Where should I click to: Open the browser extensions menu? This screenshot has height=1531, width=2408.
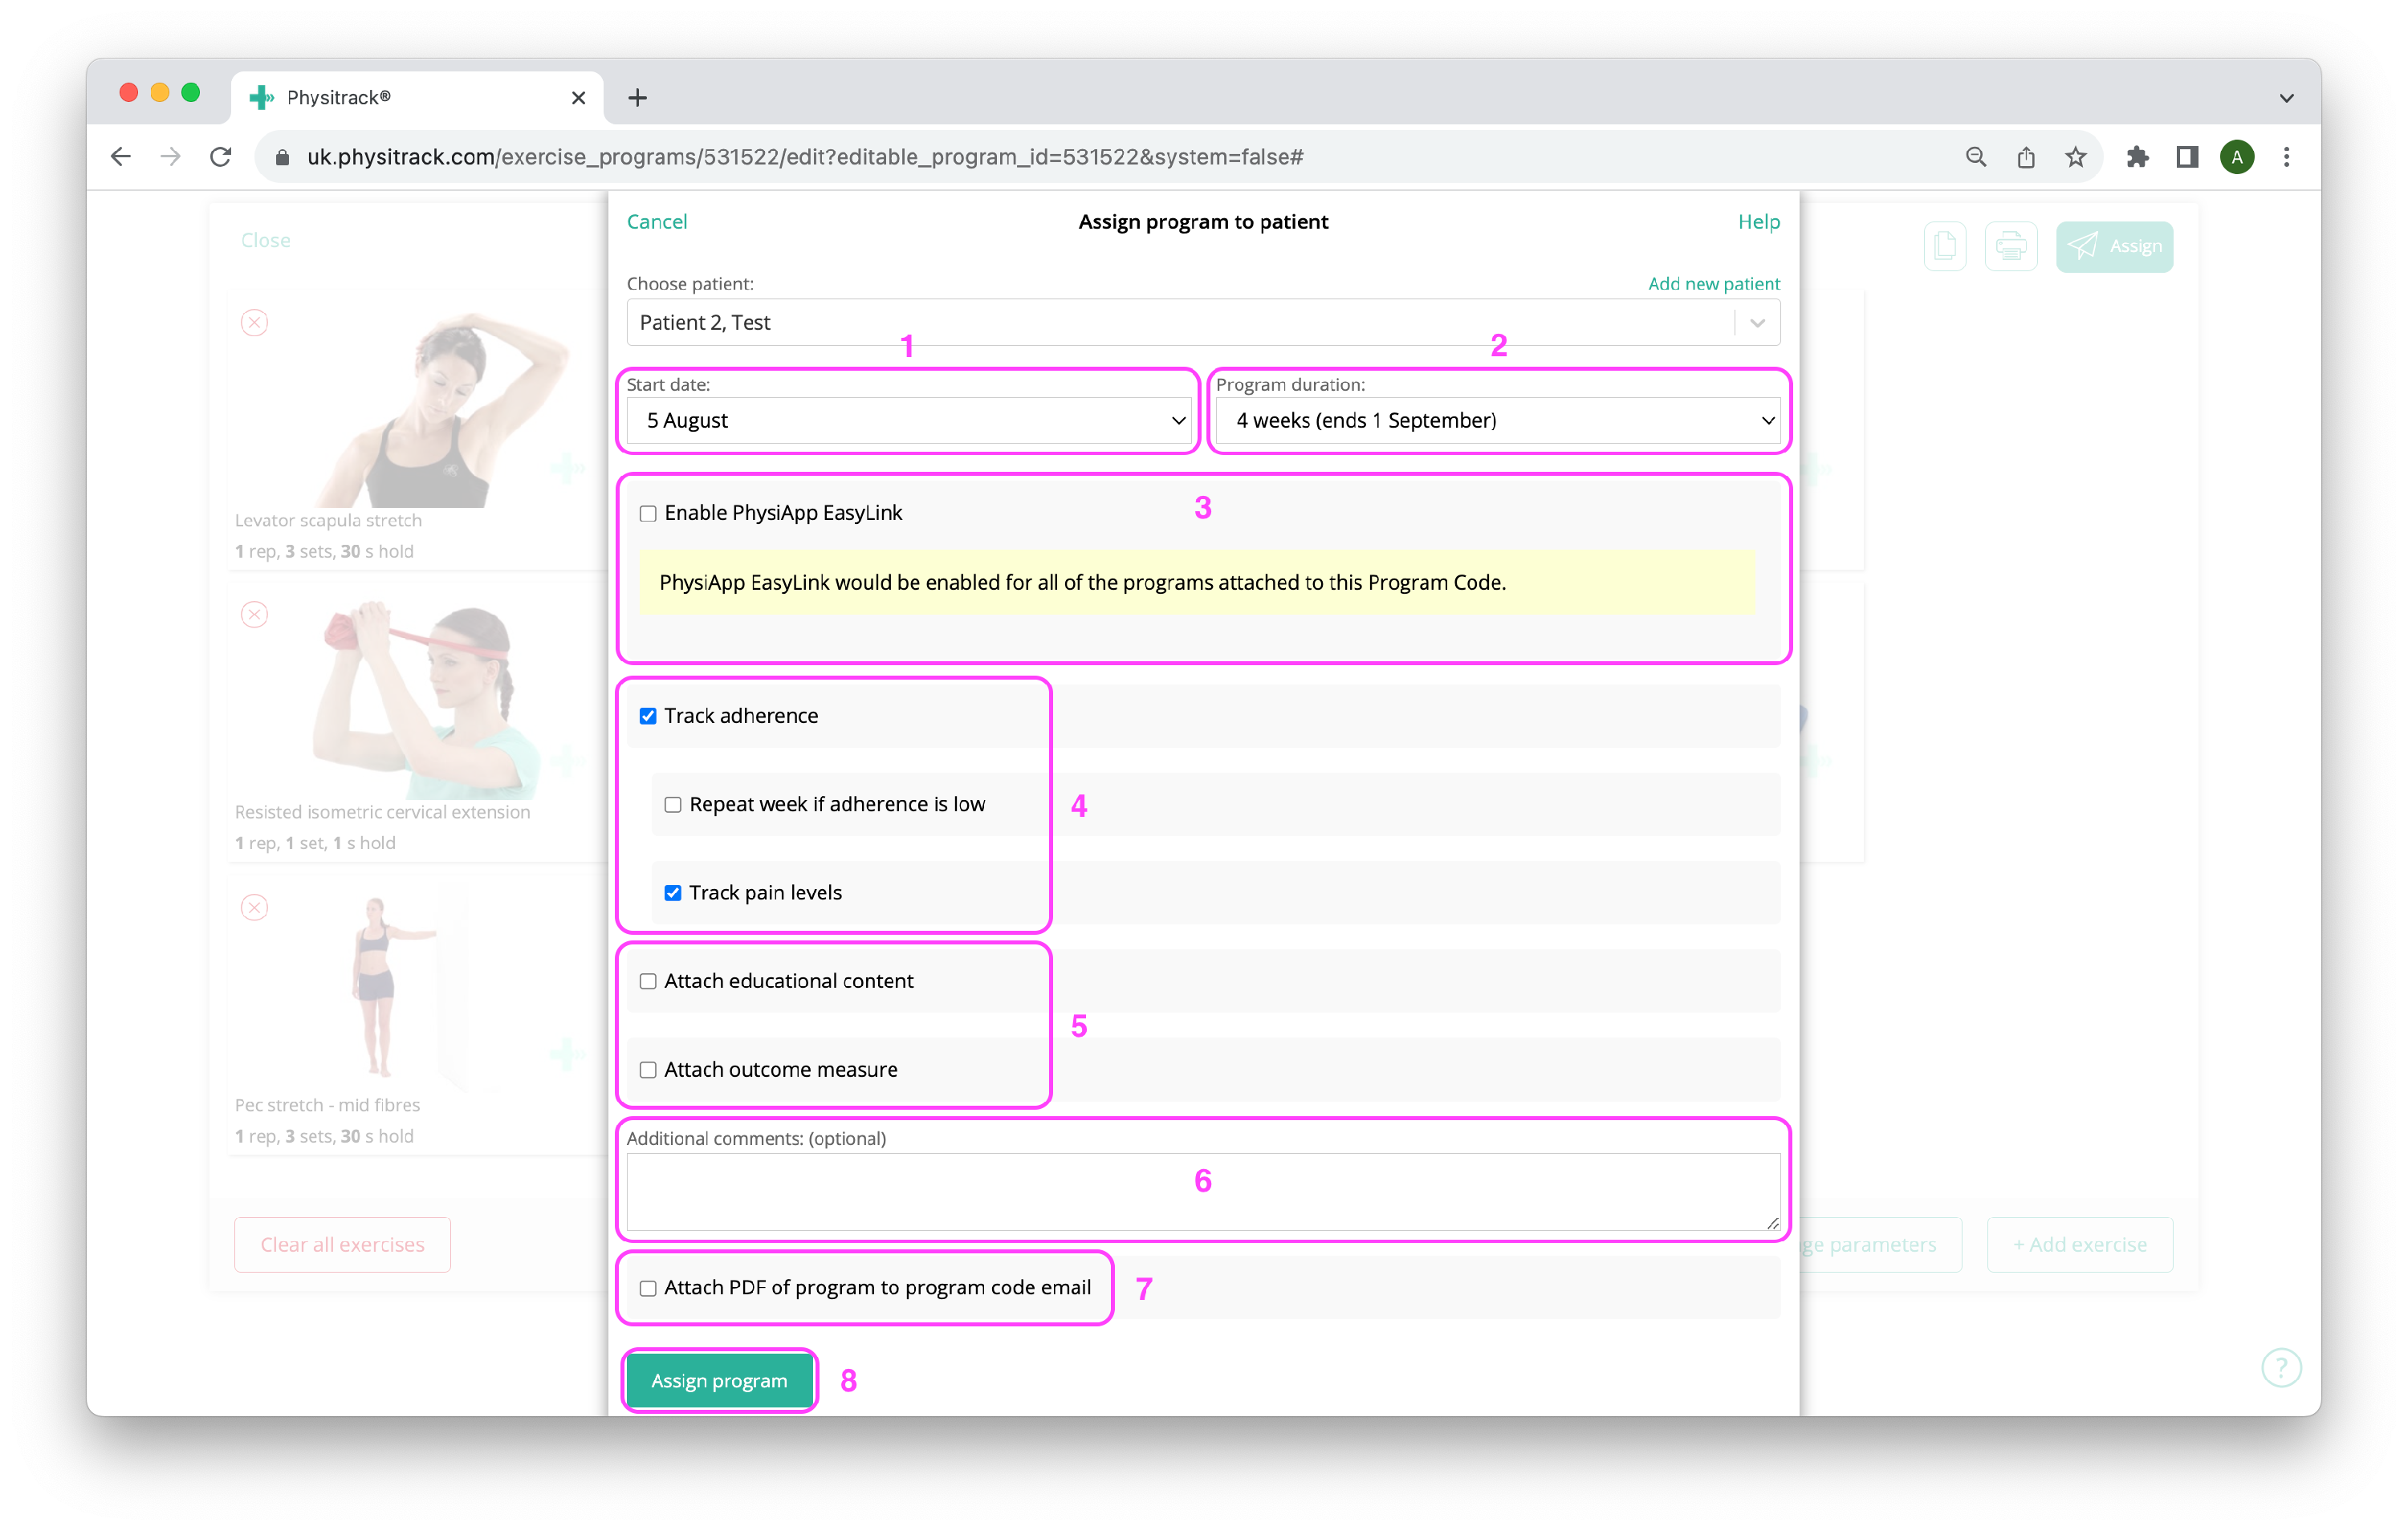pos(2137,157)
